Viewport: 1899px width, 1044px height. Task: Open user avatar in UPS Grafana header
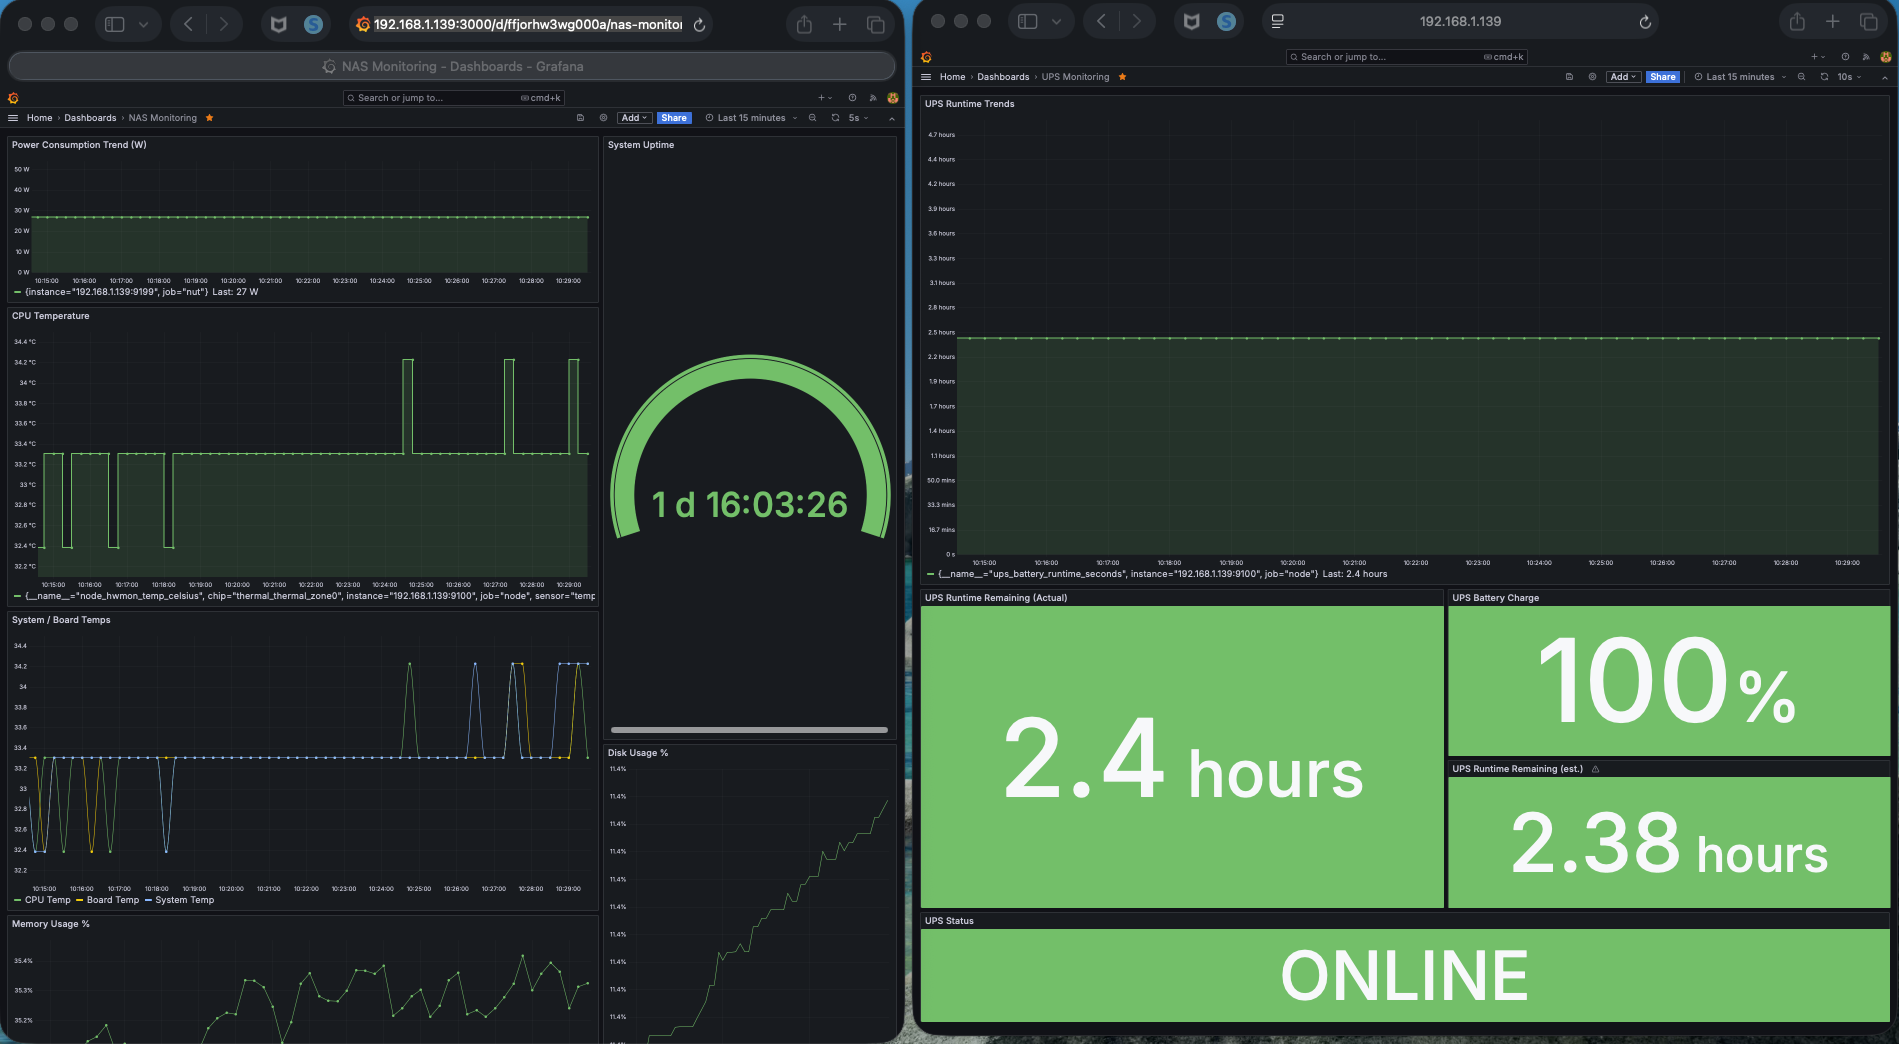click(1885, 57)
